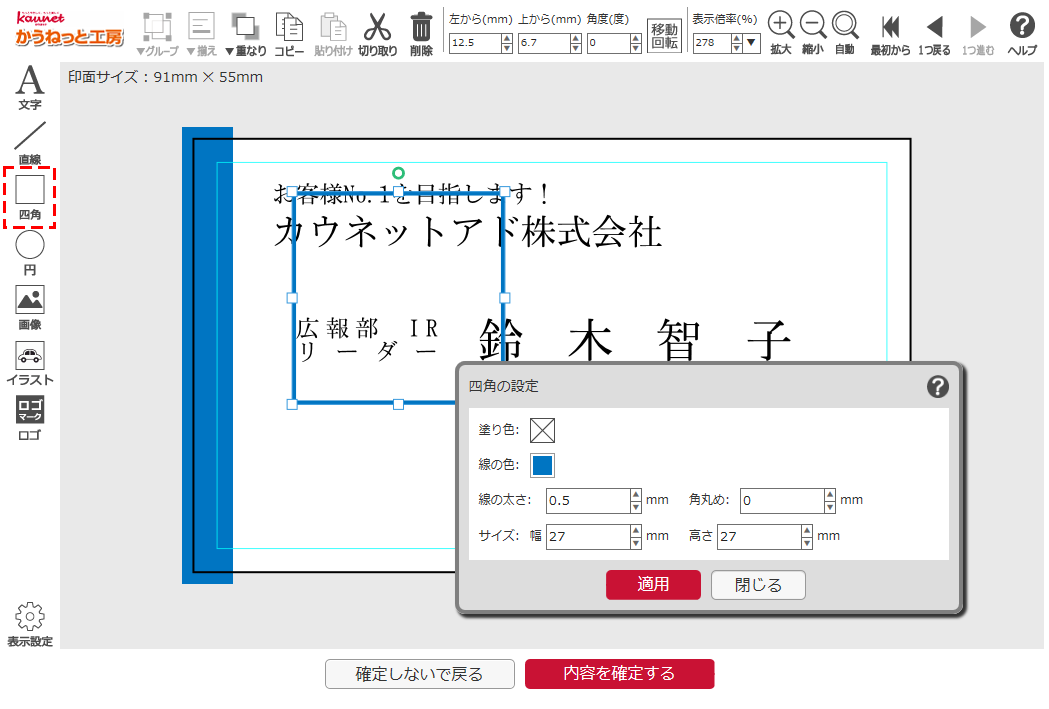This screenshot has width=1049, height=709.
Task: Click stepper arrows of 幅 field
Action: [x=636, y=536]
